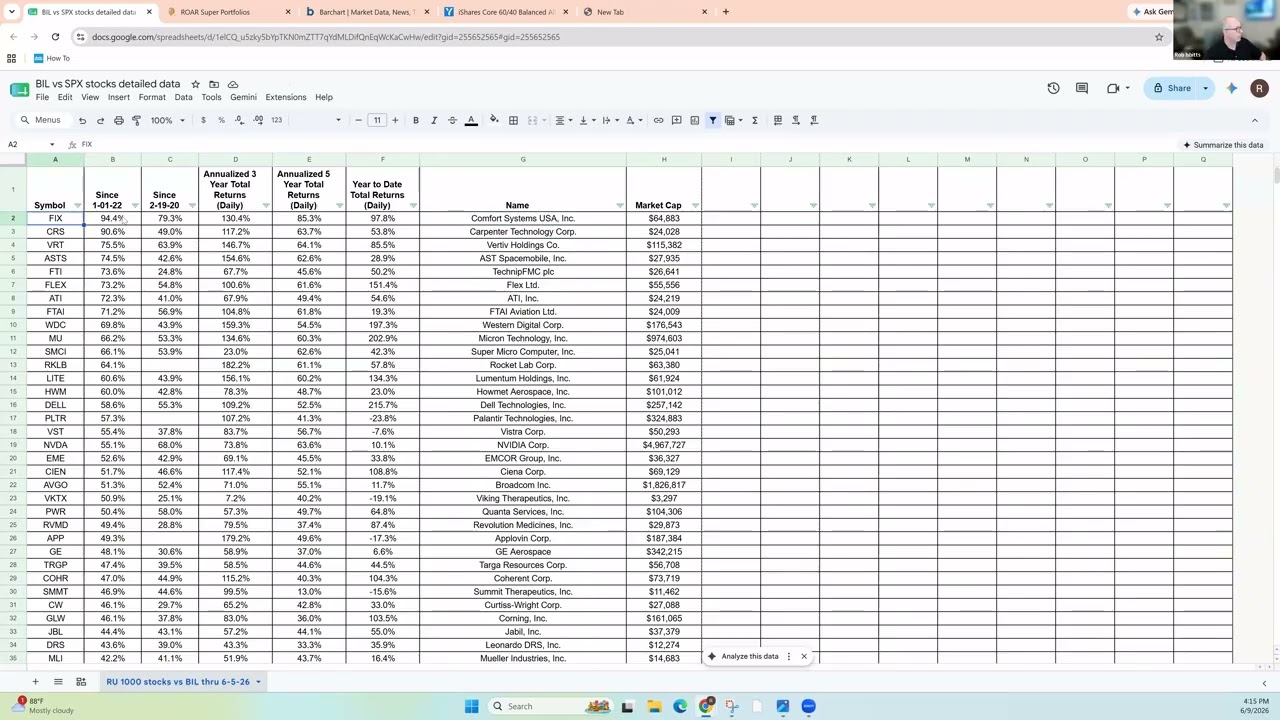This screenshot has width=1280, height=720.
Task: Format selection as percent
Action: point(221,120)
